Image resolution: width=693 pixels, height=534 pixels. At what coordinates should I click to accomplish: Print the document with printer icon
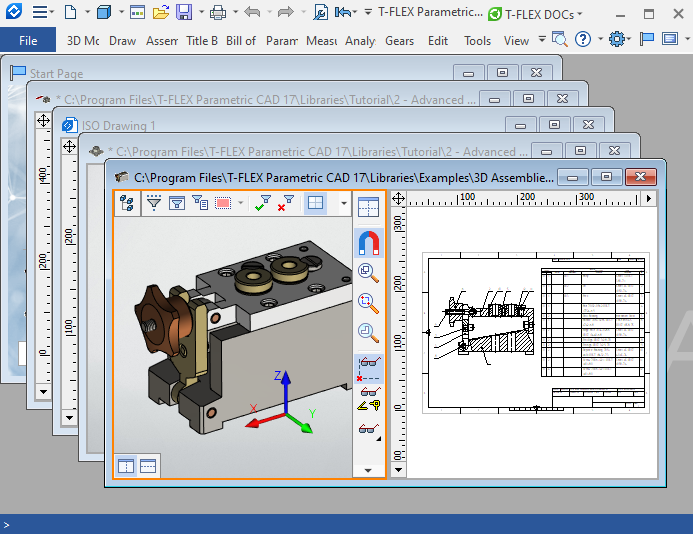click(x=217, y=12)
